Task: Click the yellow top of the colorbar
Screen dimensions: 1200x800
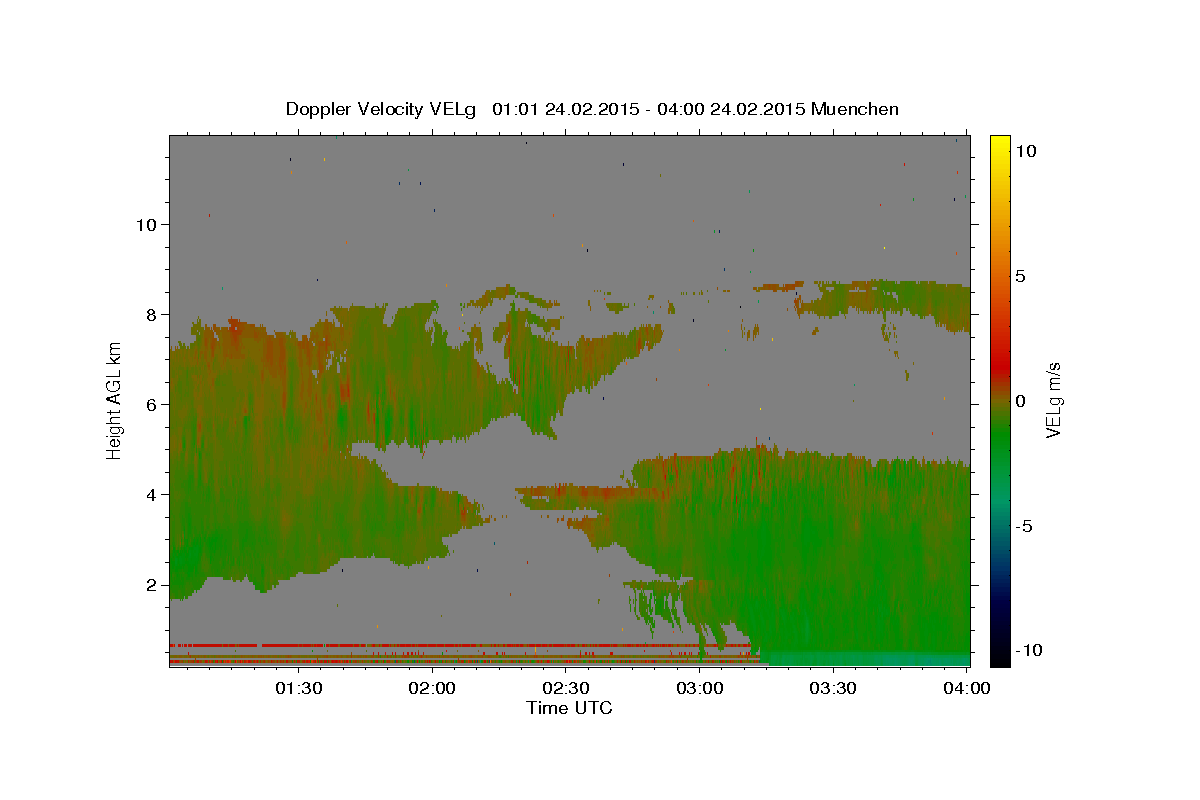Action: pos(1000,145)
